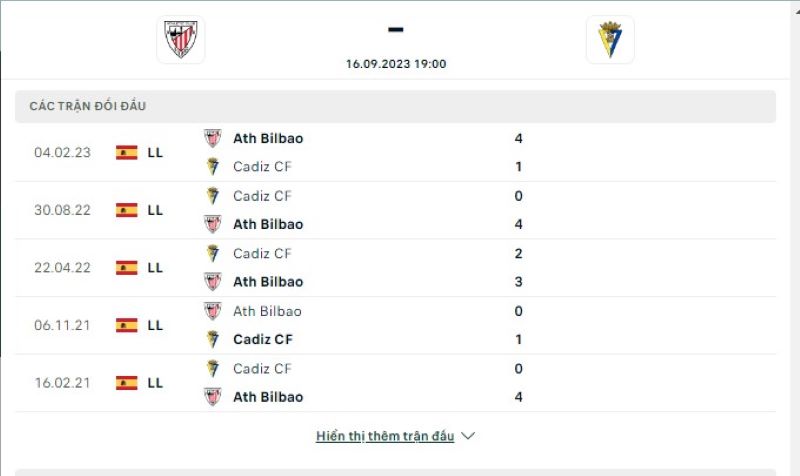Click Cadiz CF logo in 06.11.21 match

[212, 339]
